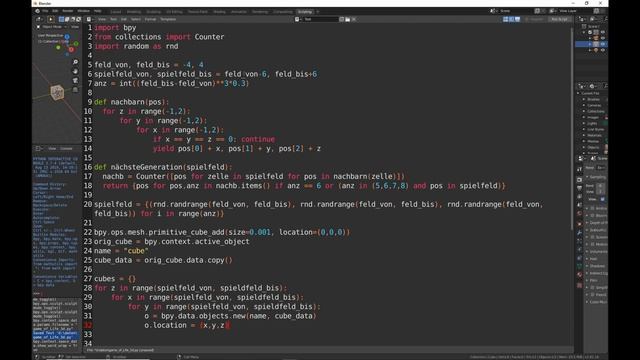Switch to the Layout workspace tab

point(116,12)
